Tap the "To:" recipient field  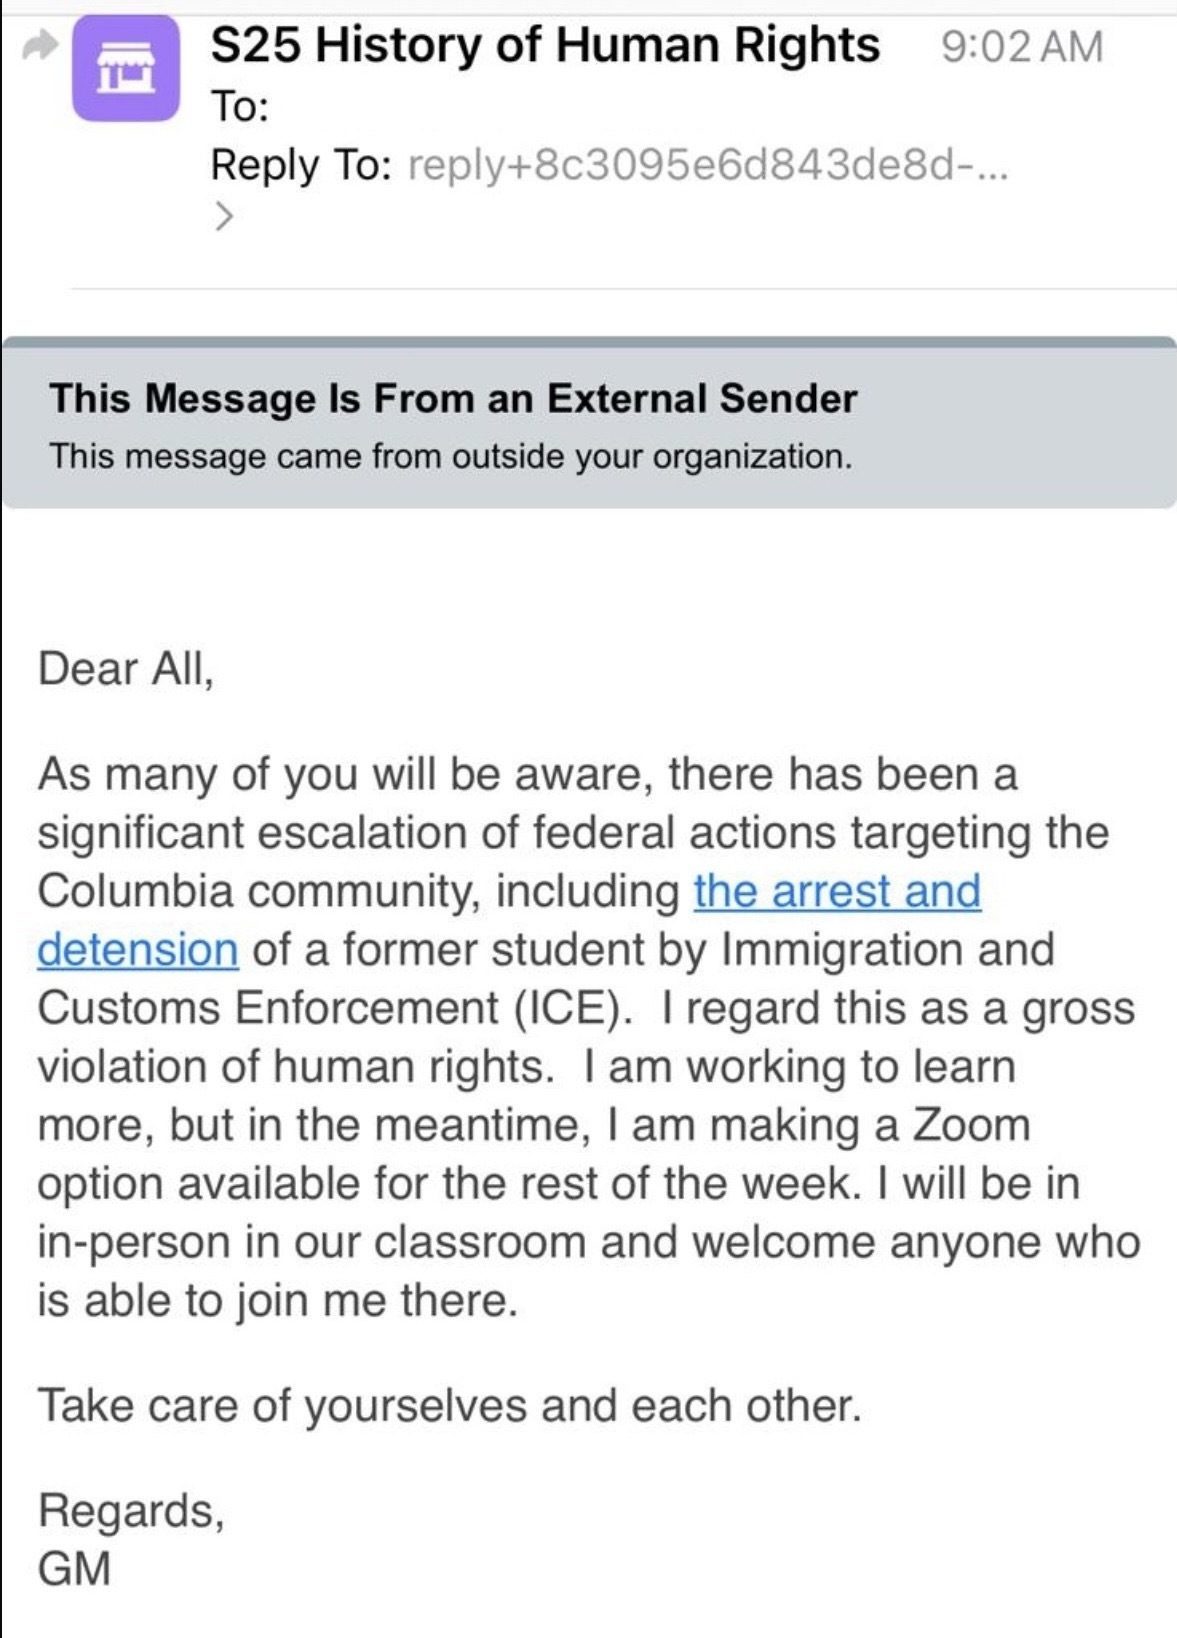pos(240,106)
